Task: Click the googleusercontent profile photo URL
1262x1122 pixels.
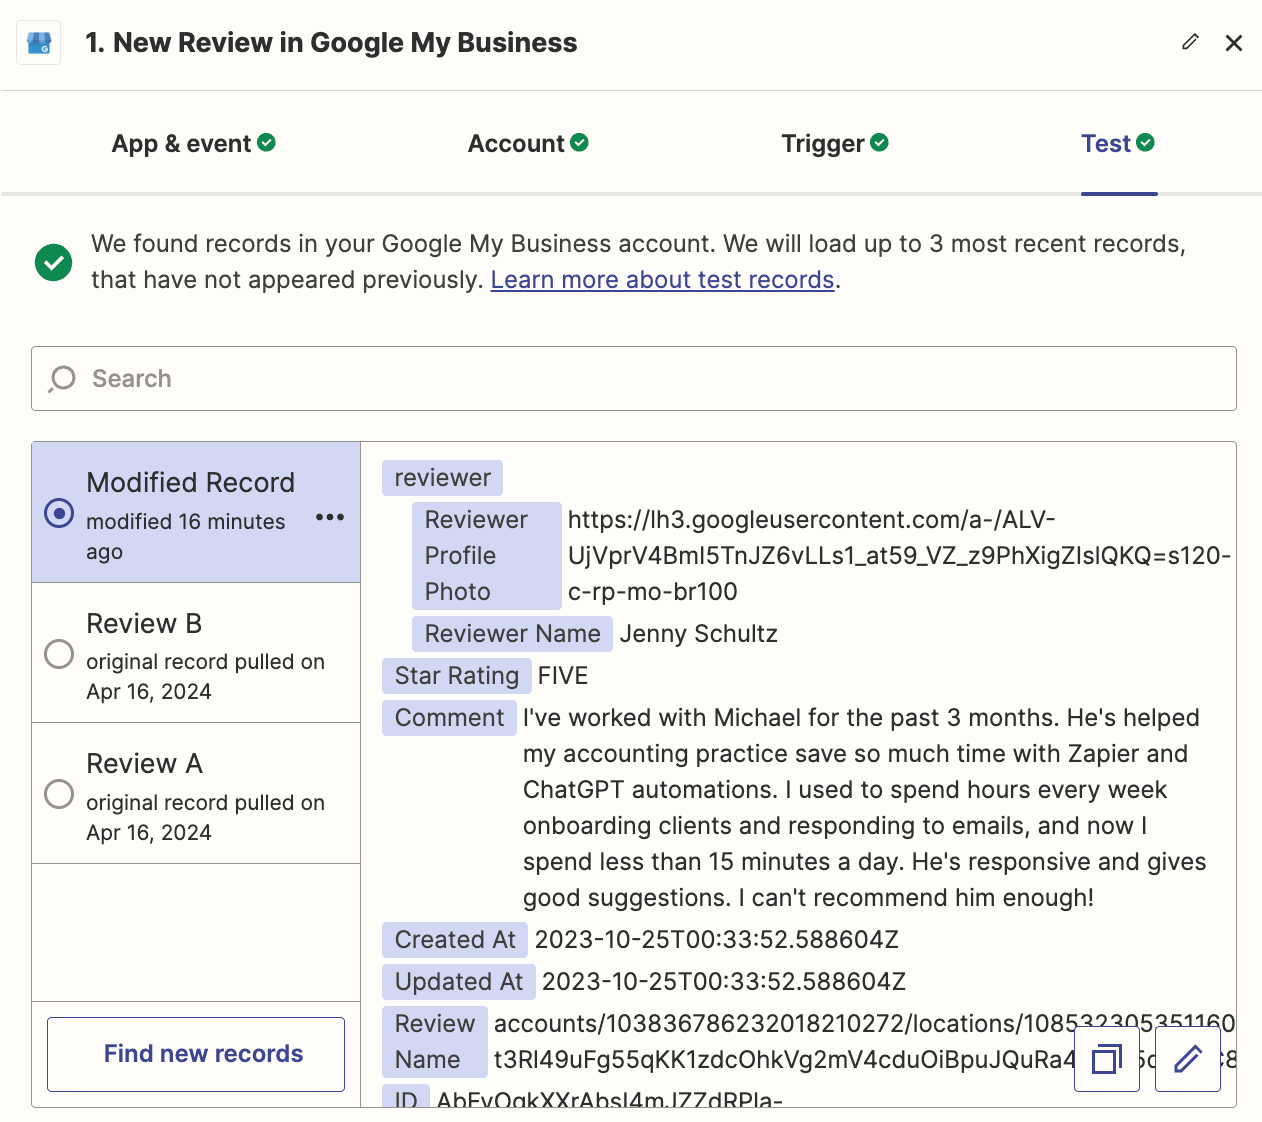Action: click(x=899, y=556)
